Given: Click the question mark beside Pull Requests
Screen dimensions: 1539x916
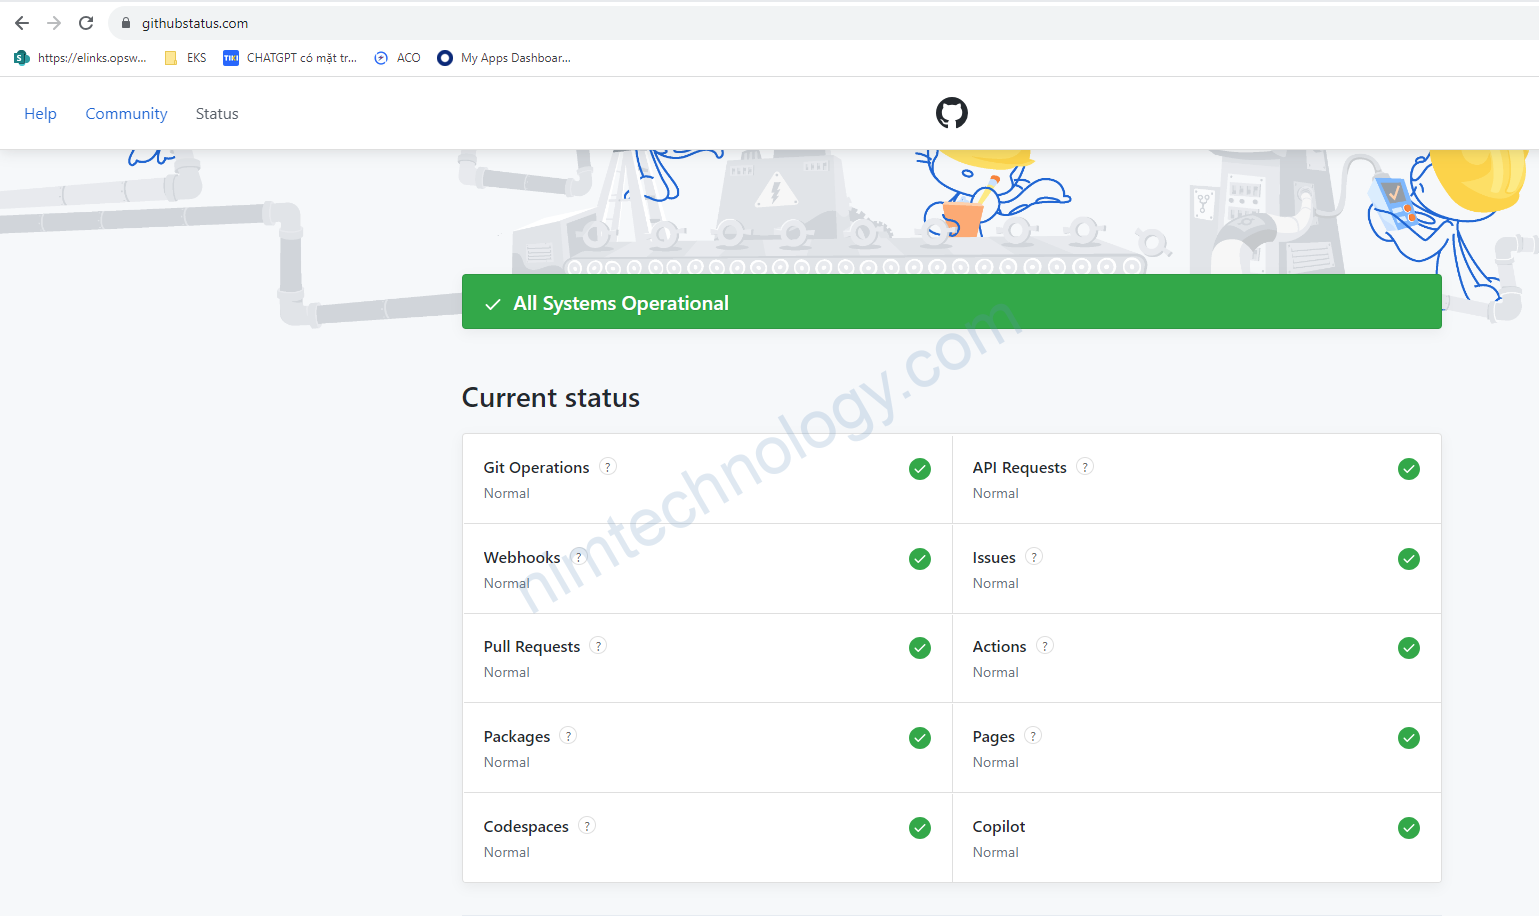Looking at the screenshot, I should (598, 646).
